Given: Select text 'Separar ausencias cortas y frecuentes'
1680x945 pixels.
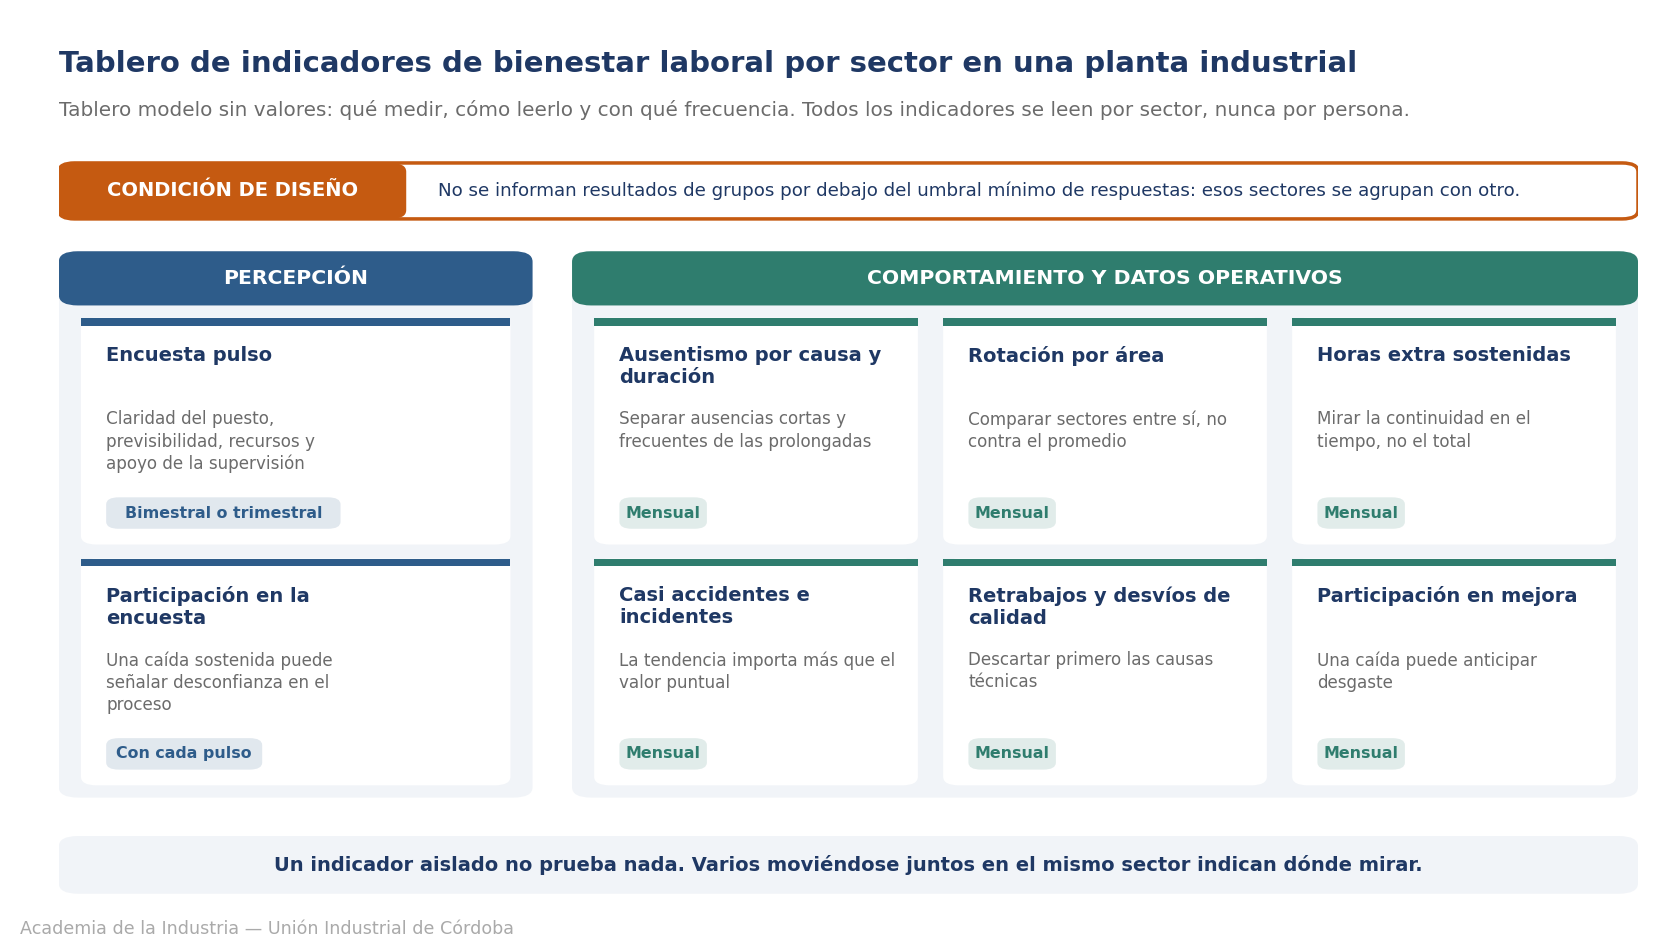Looking at the screenshot, I should 745,430.
